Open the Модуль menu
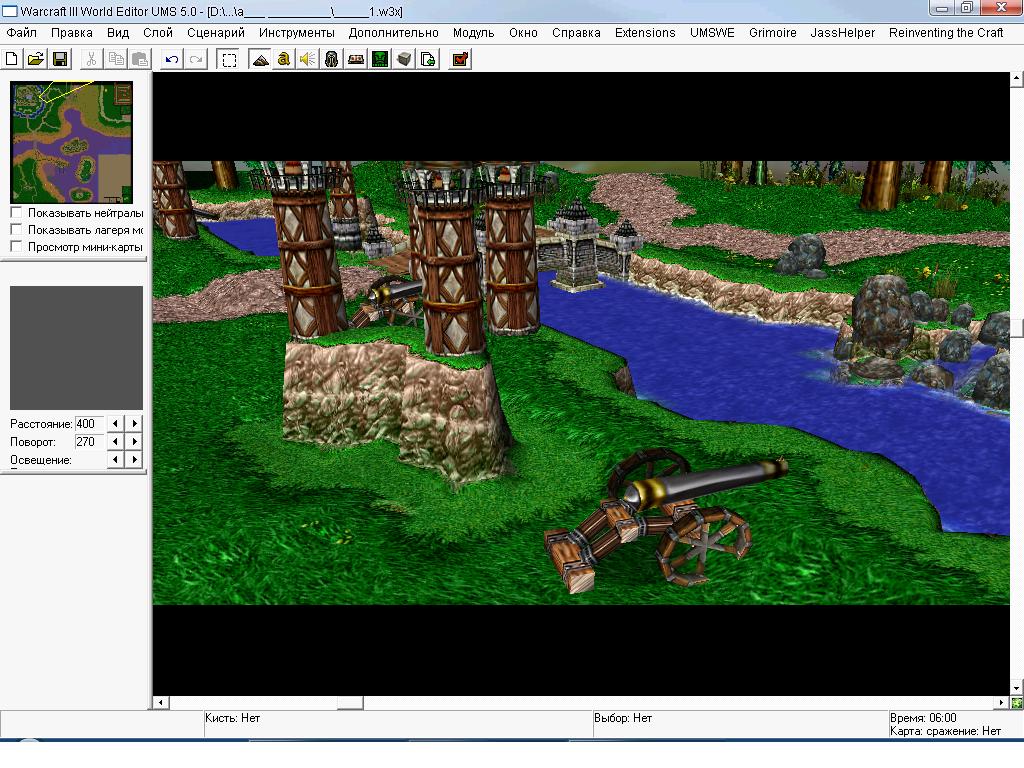1024x768 pixels. coord(473,33)
